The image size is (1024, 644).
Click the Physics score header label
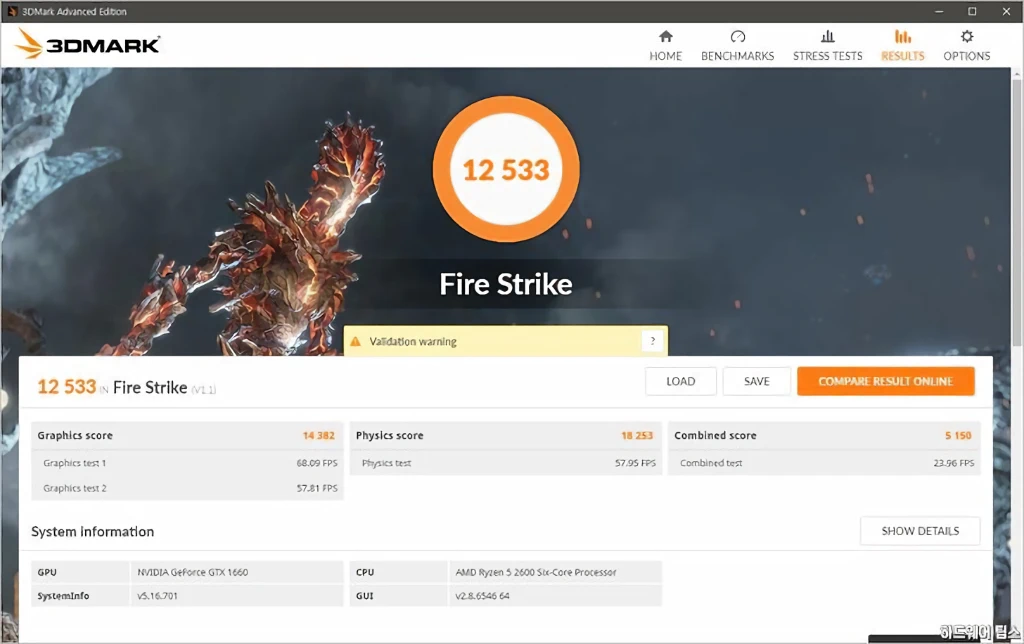390,436
